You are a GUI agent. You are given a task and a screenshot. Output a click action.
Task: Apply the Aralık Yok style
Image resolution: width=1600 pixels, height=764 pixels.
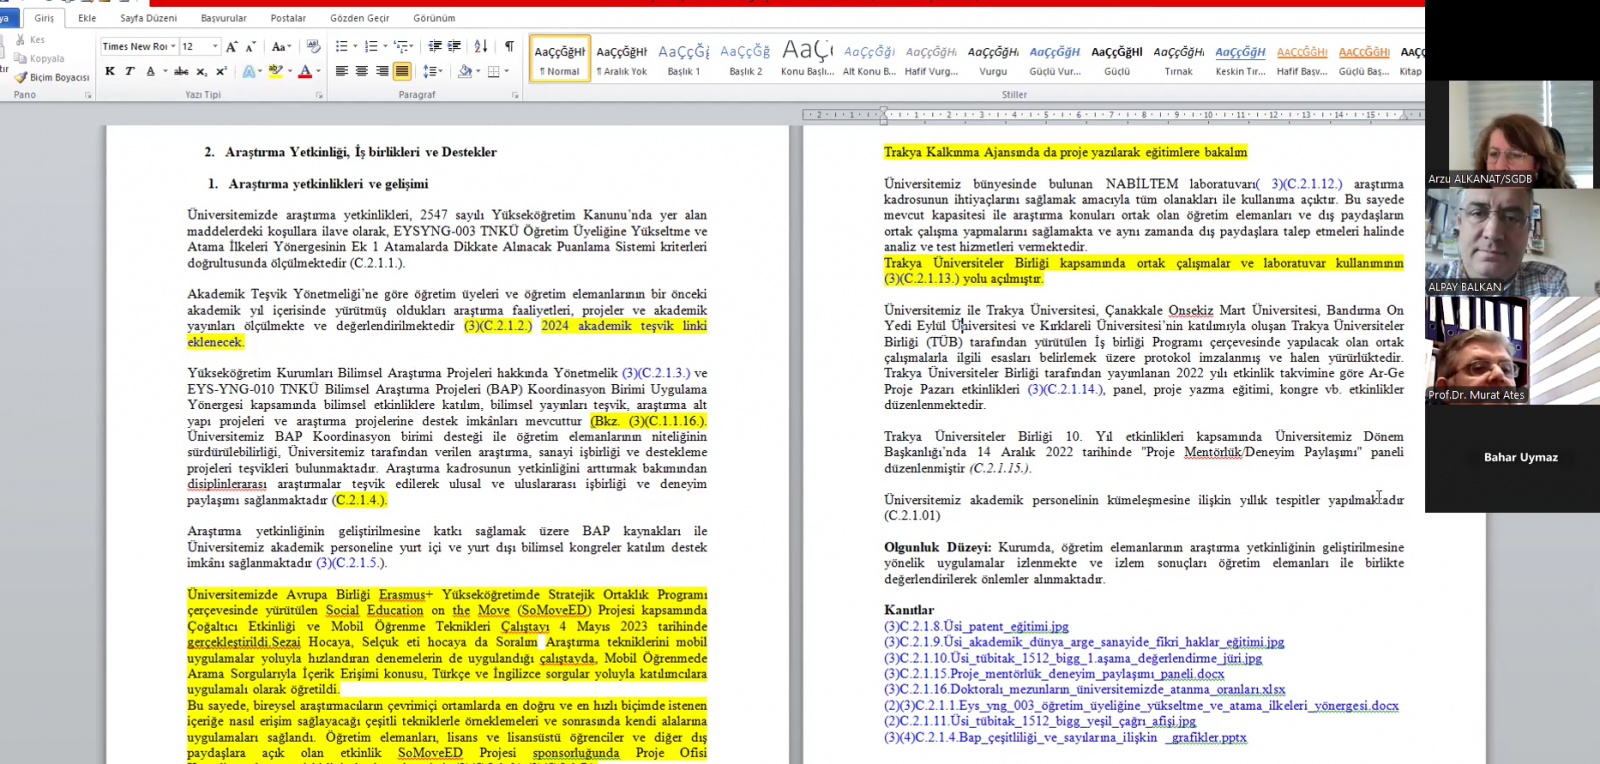pos(622,59)
